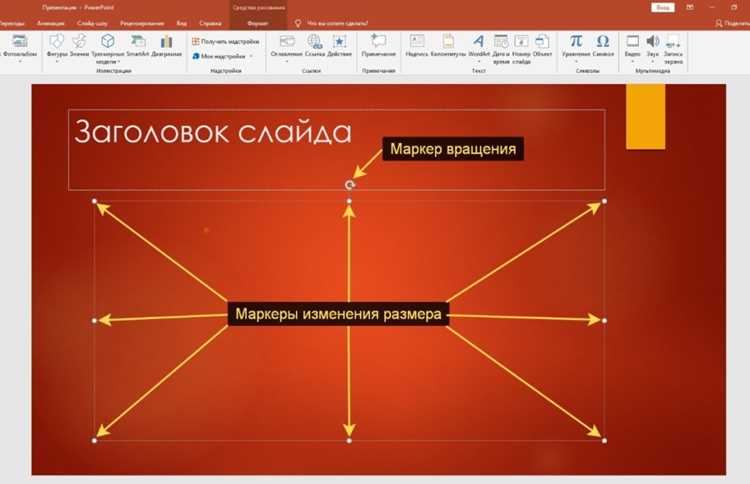Click the bottom-middle resize handle of placeholder

[349, 440]
